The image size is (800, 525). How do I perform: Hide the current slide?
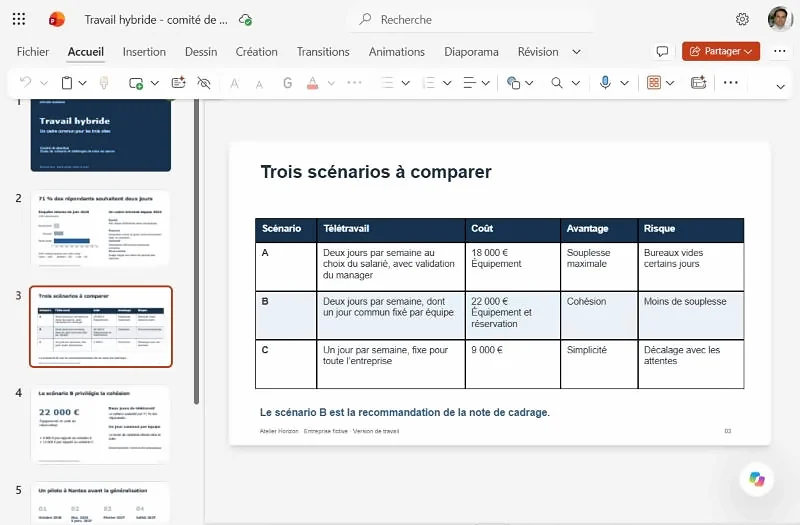[x=204, y=83]
